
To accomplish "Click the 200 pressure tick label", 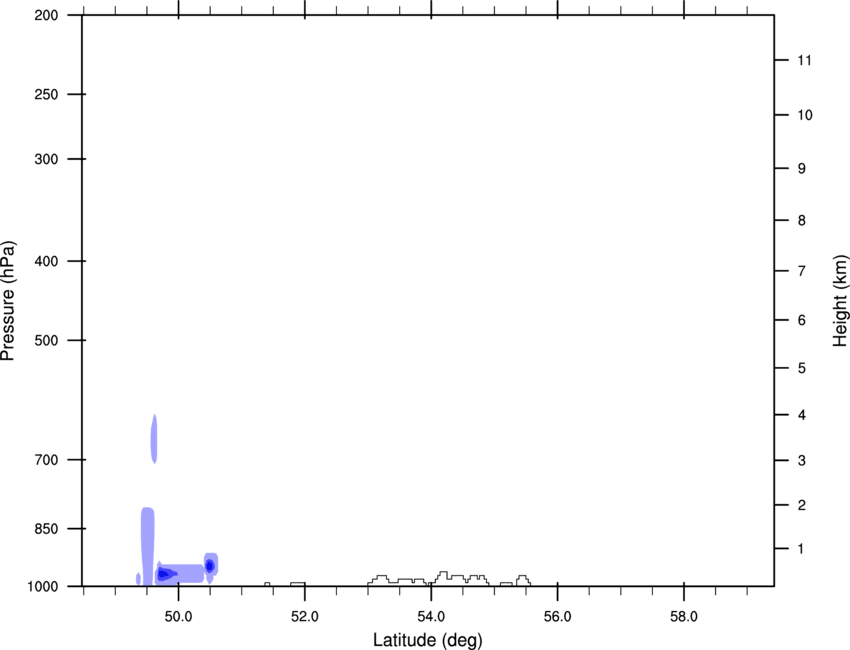I will click(46, 15).
